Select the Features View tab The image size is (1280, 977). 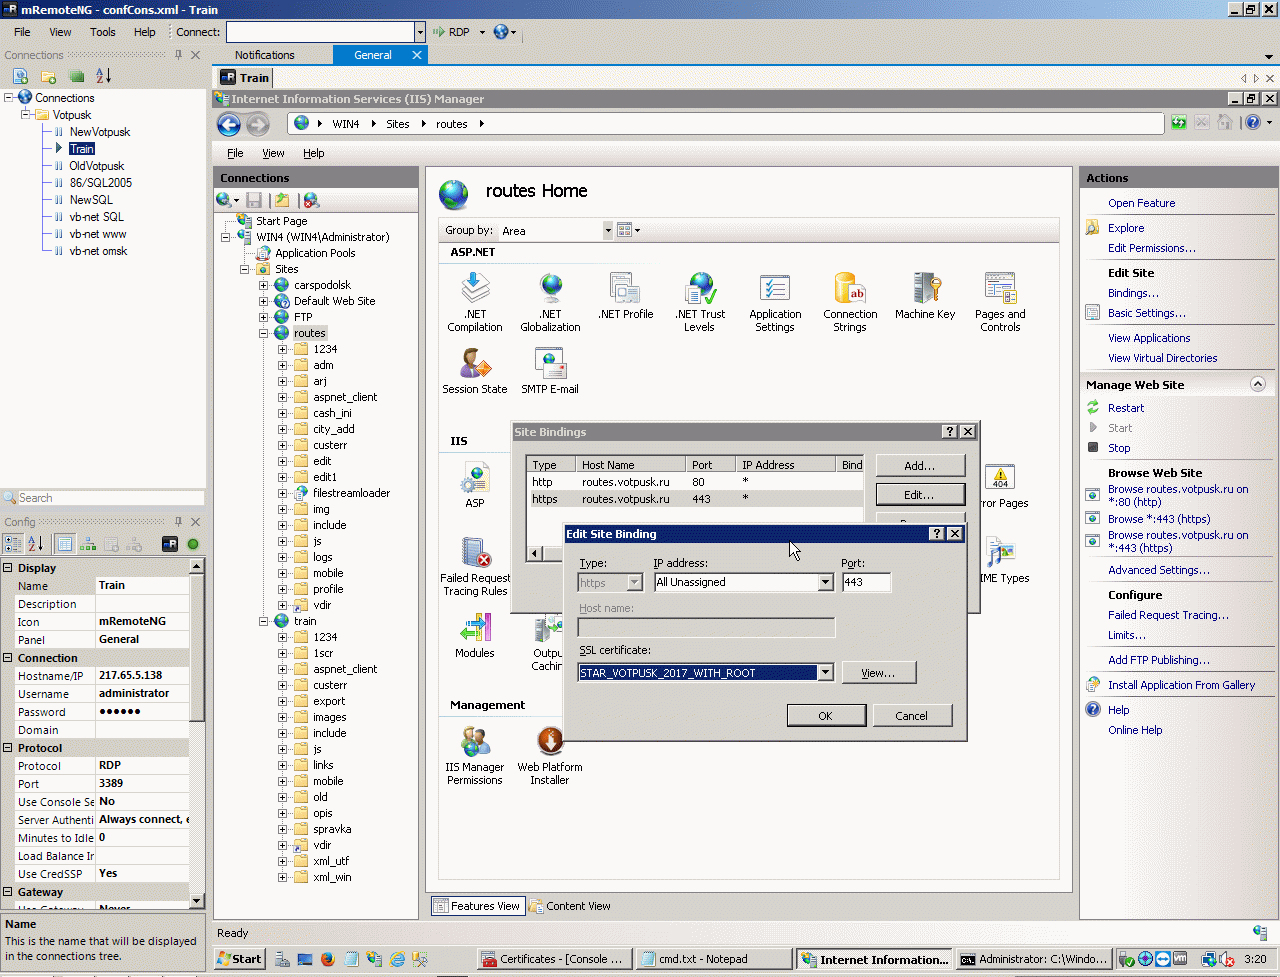pyautogui.click(x=477, y=906)
